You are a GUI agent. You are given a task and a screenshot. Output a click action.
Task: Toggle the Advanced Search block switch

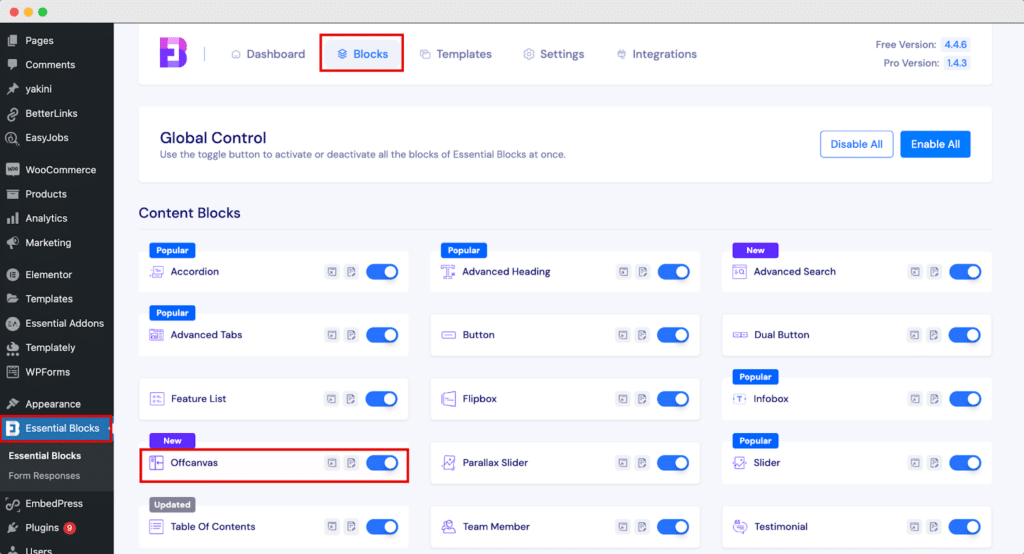(965, 272)
